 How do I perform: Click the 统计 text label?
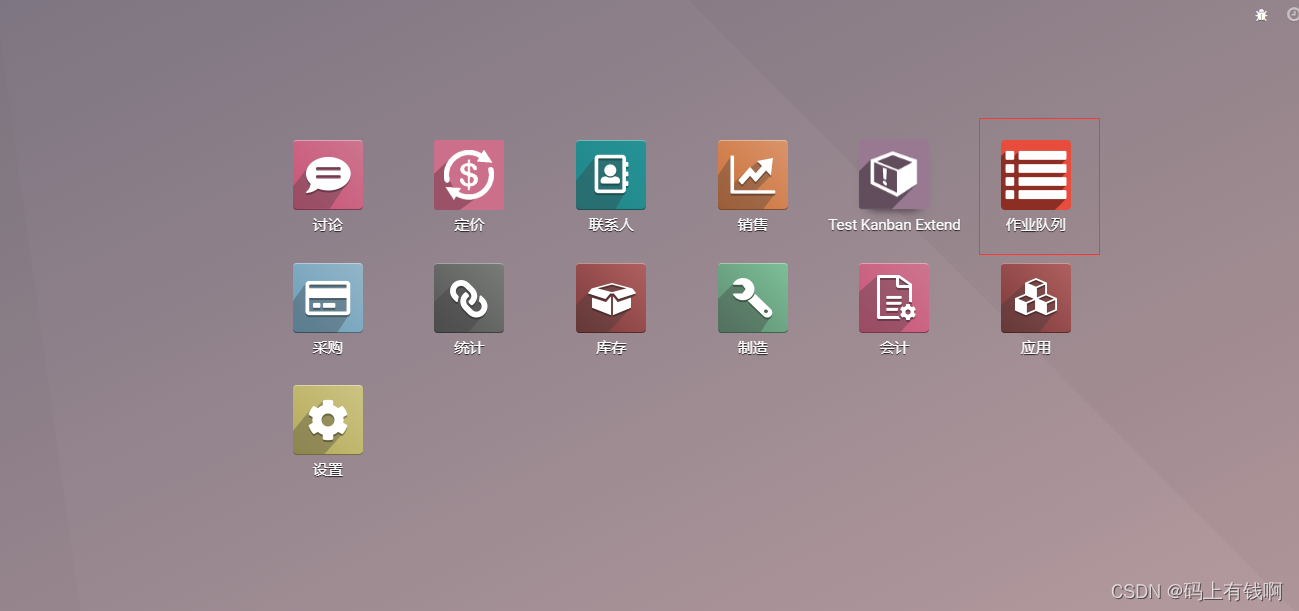pyautogui.click(x=469, y=348)
